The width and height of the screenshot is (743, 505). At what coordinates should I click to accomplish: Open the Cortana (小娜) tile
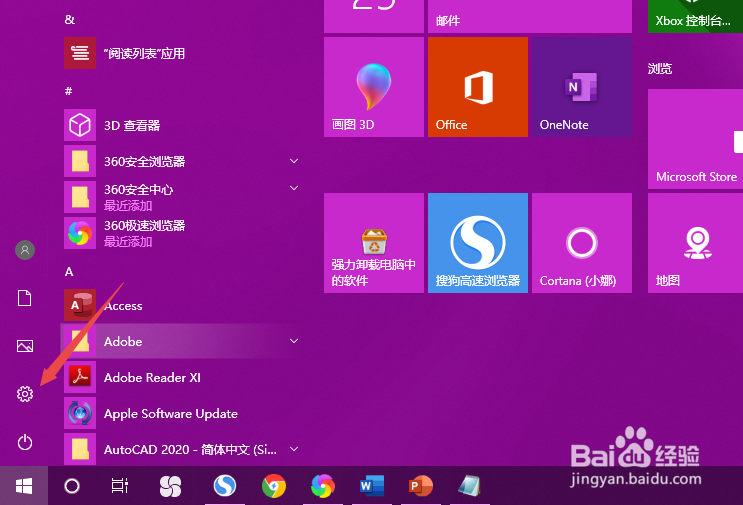pyautogui.click(x=582, y=243)
